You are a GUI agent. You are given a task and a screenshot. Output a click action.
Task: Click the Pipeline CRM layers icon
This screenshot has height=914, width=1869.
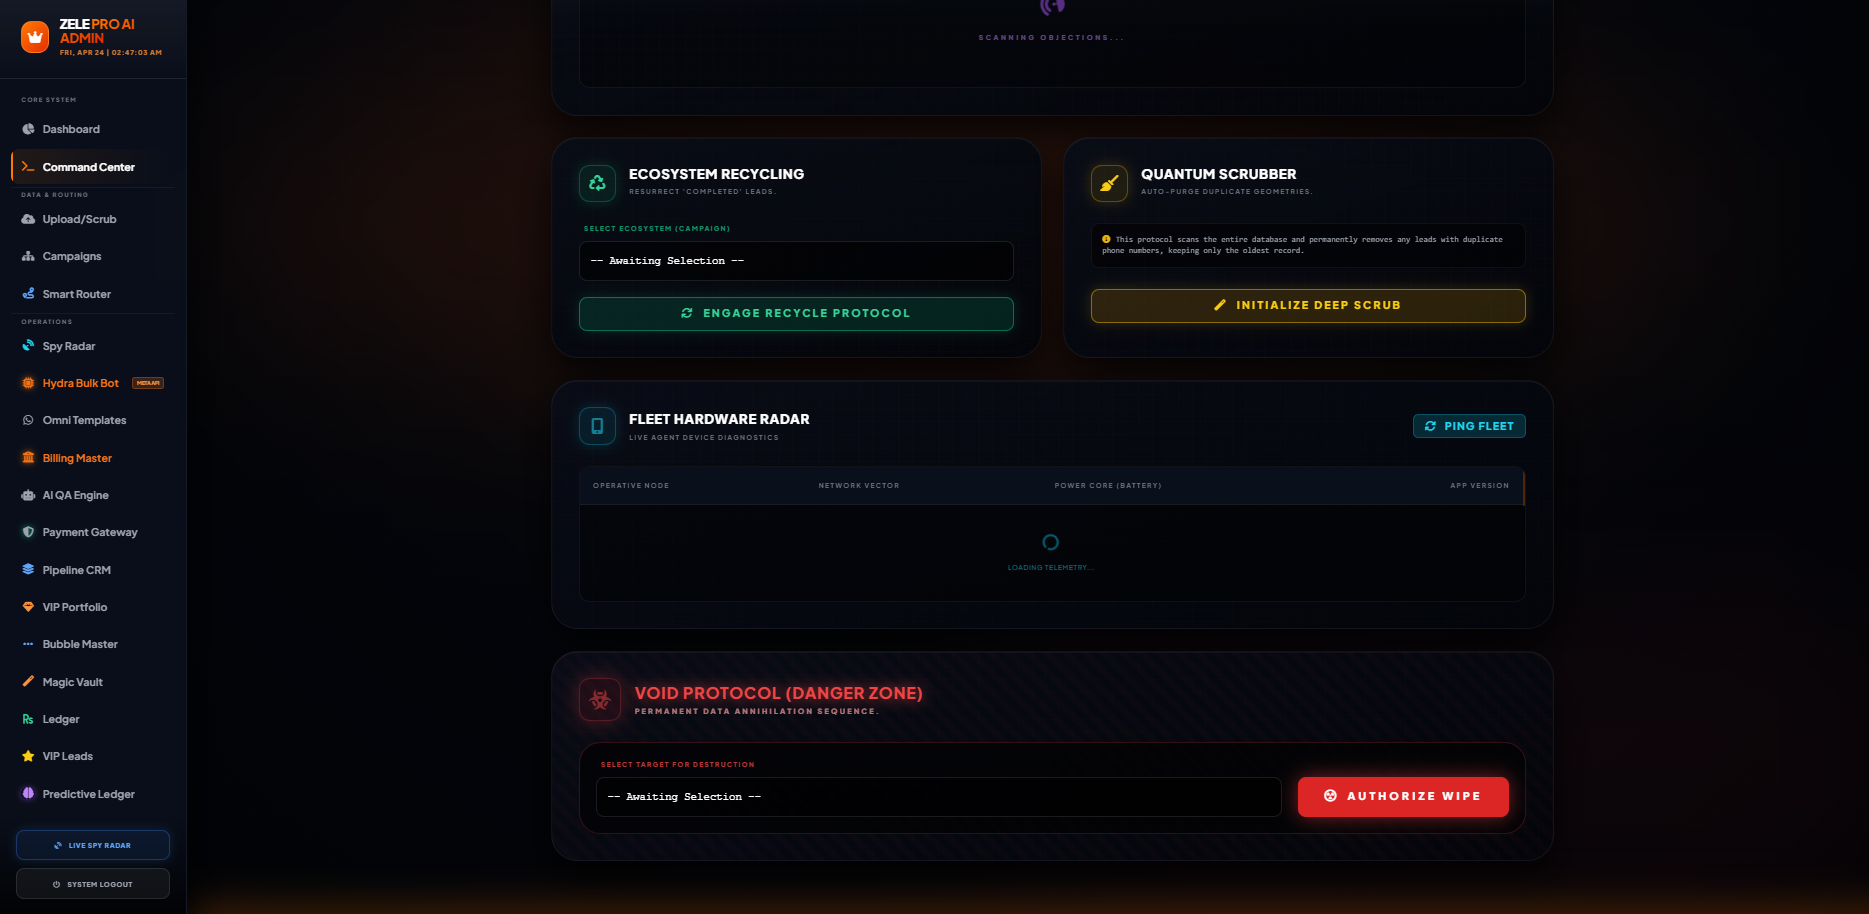pyautogui.click(x=28, y=570)
